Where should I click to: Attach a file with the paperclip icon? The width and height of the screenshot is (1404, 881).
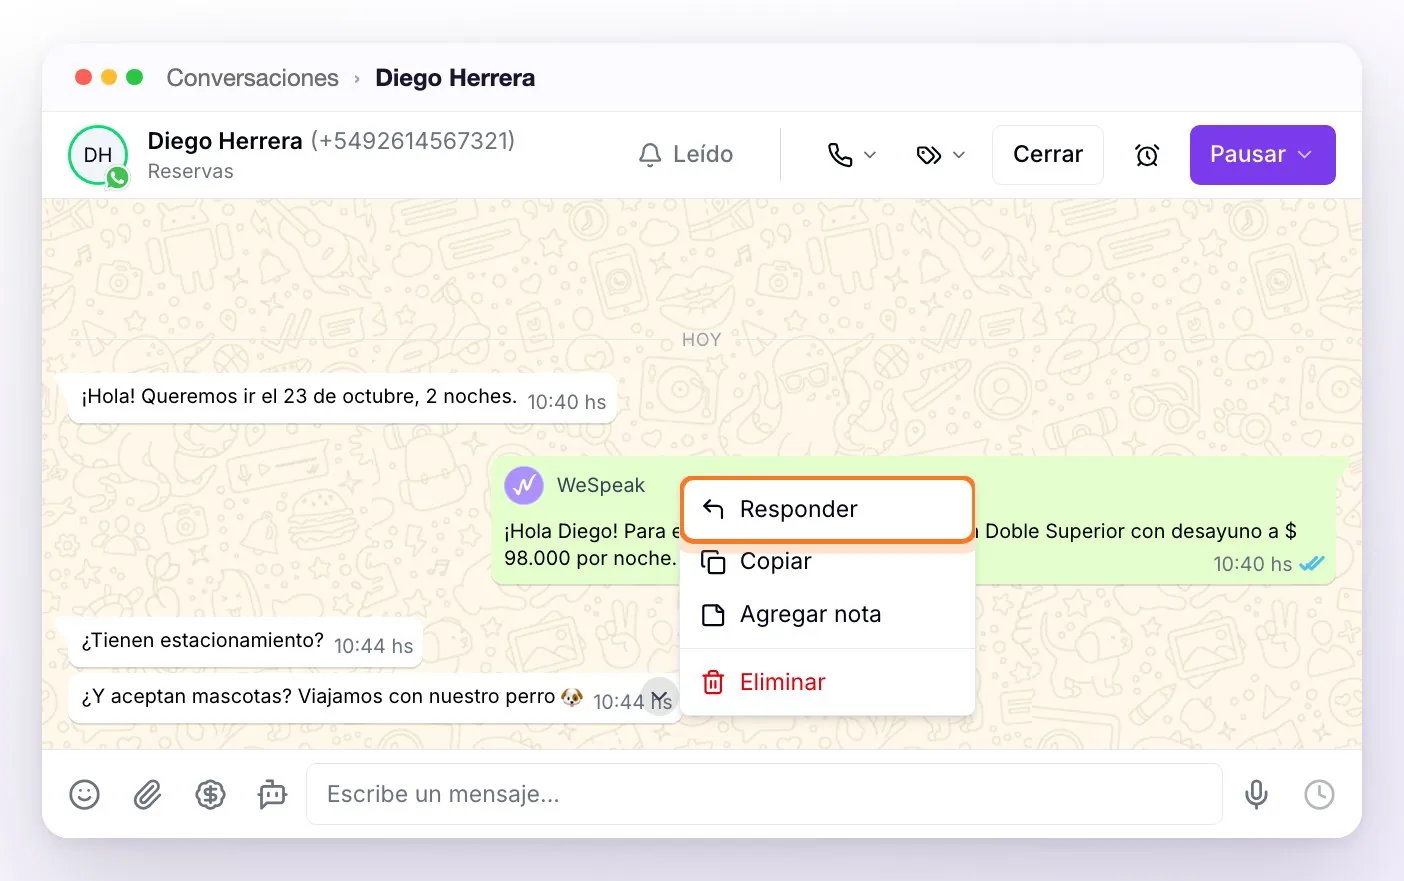point(147,795)
